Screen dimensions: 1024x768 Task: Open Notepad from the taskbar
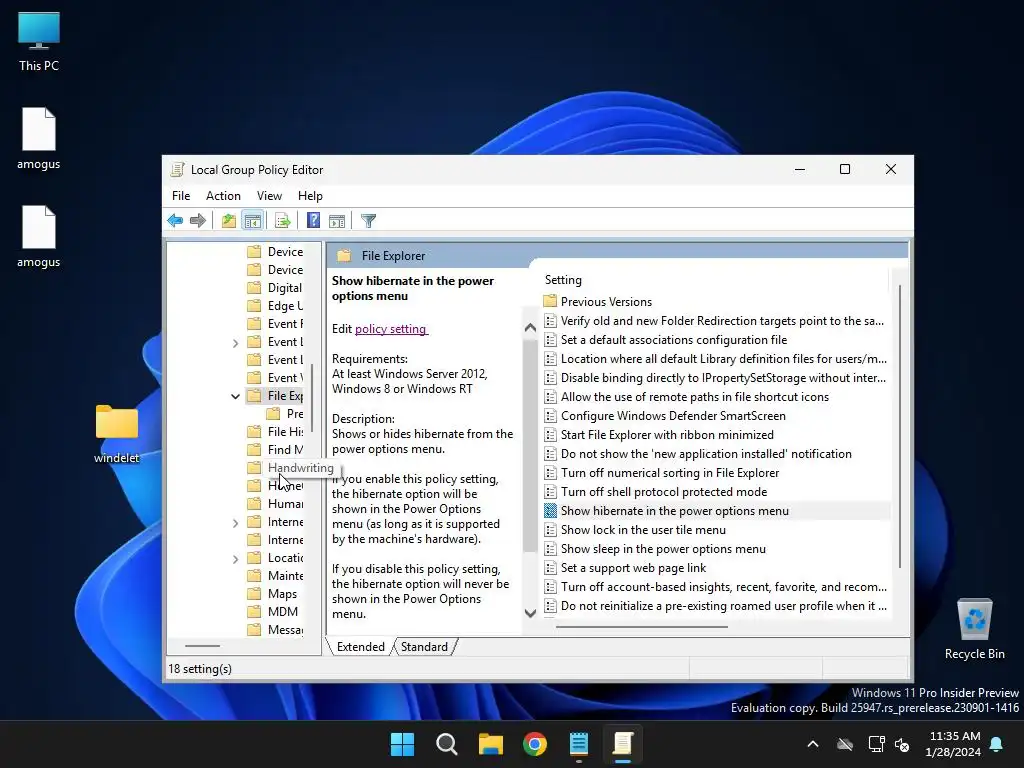click(x=579, y=744)
